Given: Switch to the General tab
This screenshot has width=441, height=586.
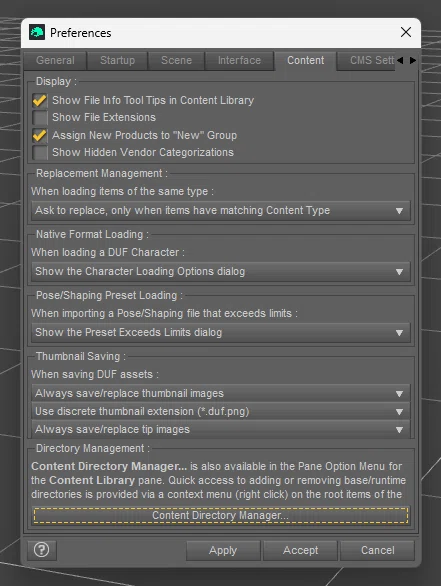Looking at the screenshot, I should pyautogui.click(x=55, y=61).
